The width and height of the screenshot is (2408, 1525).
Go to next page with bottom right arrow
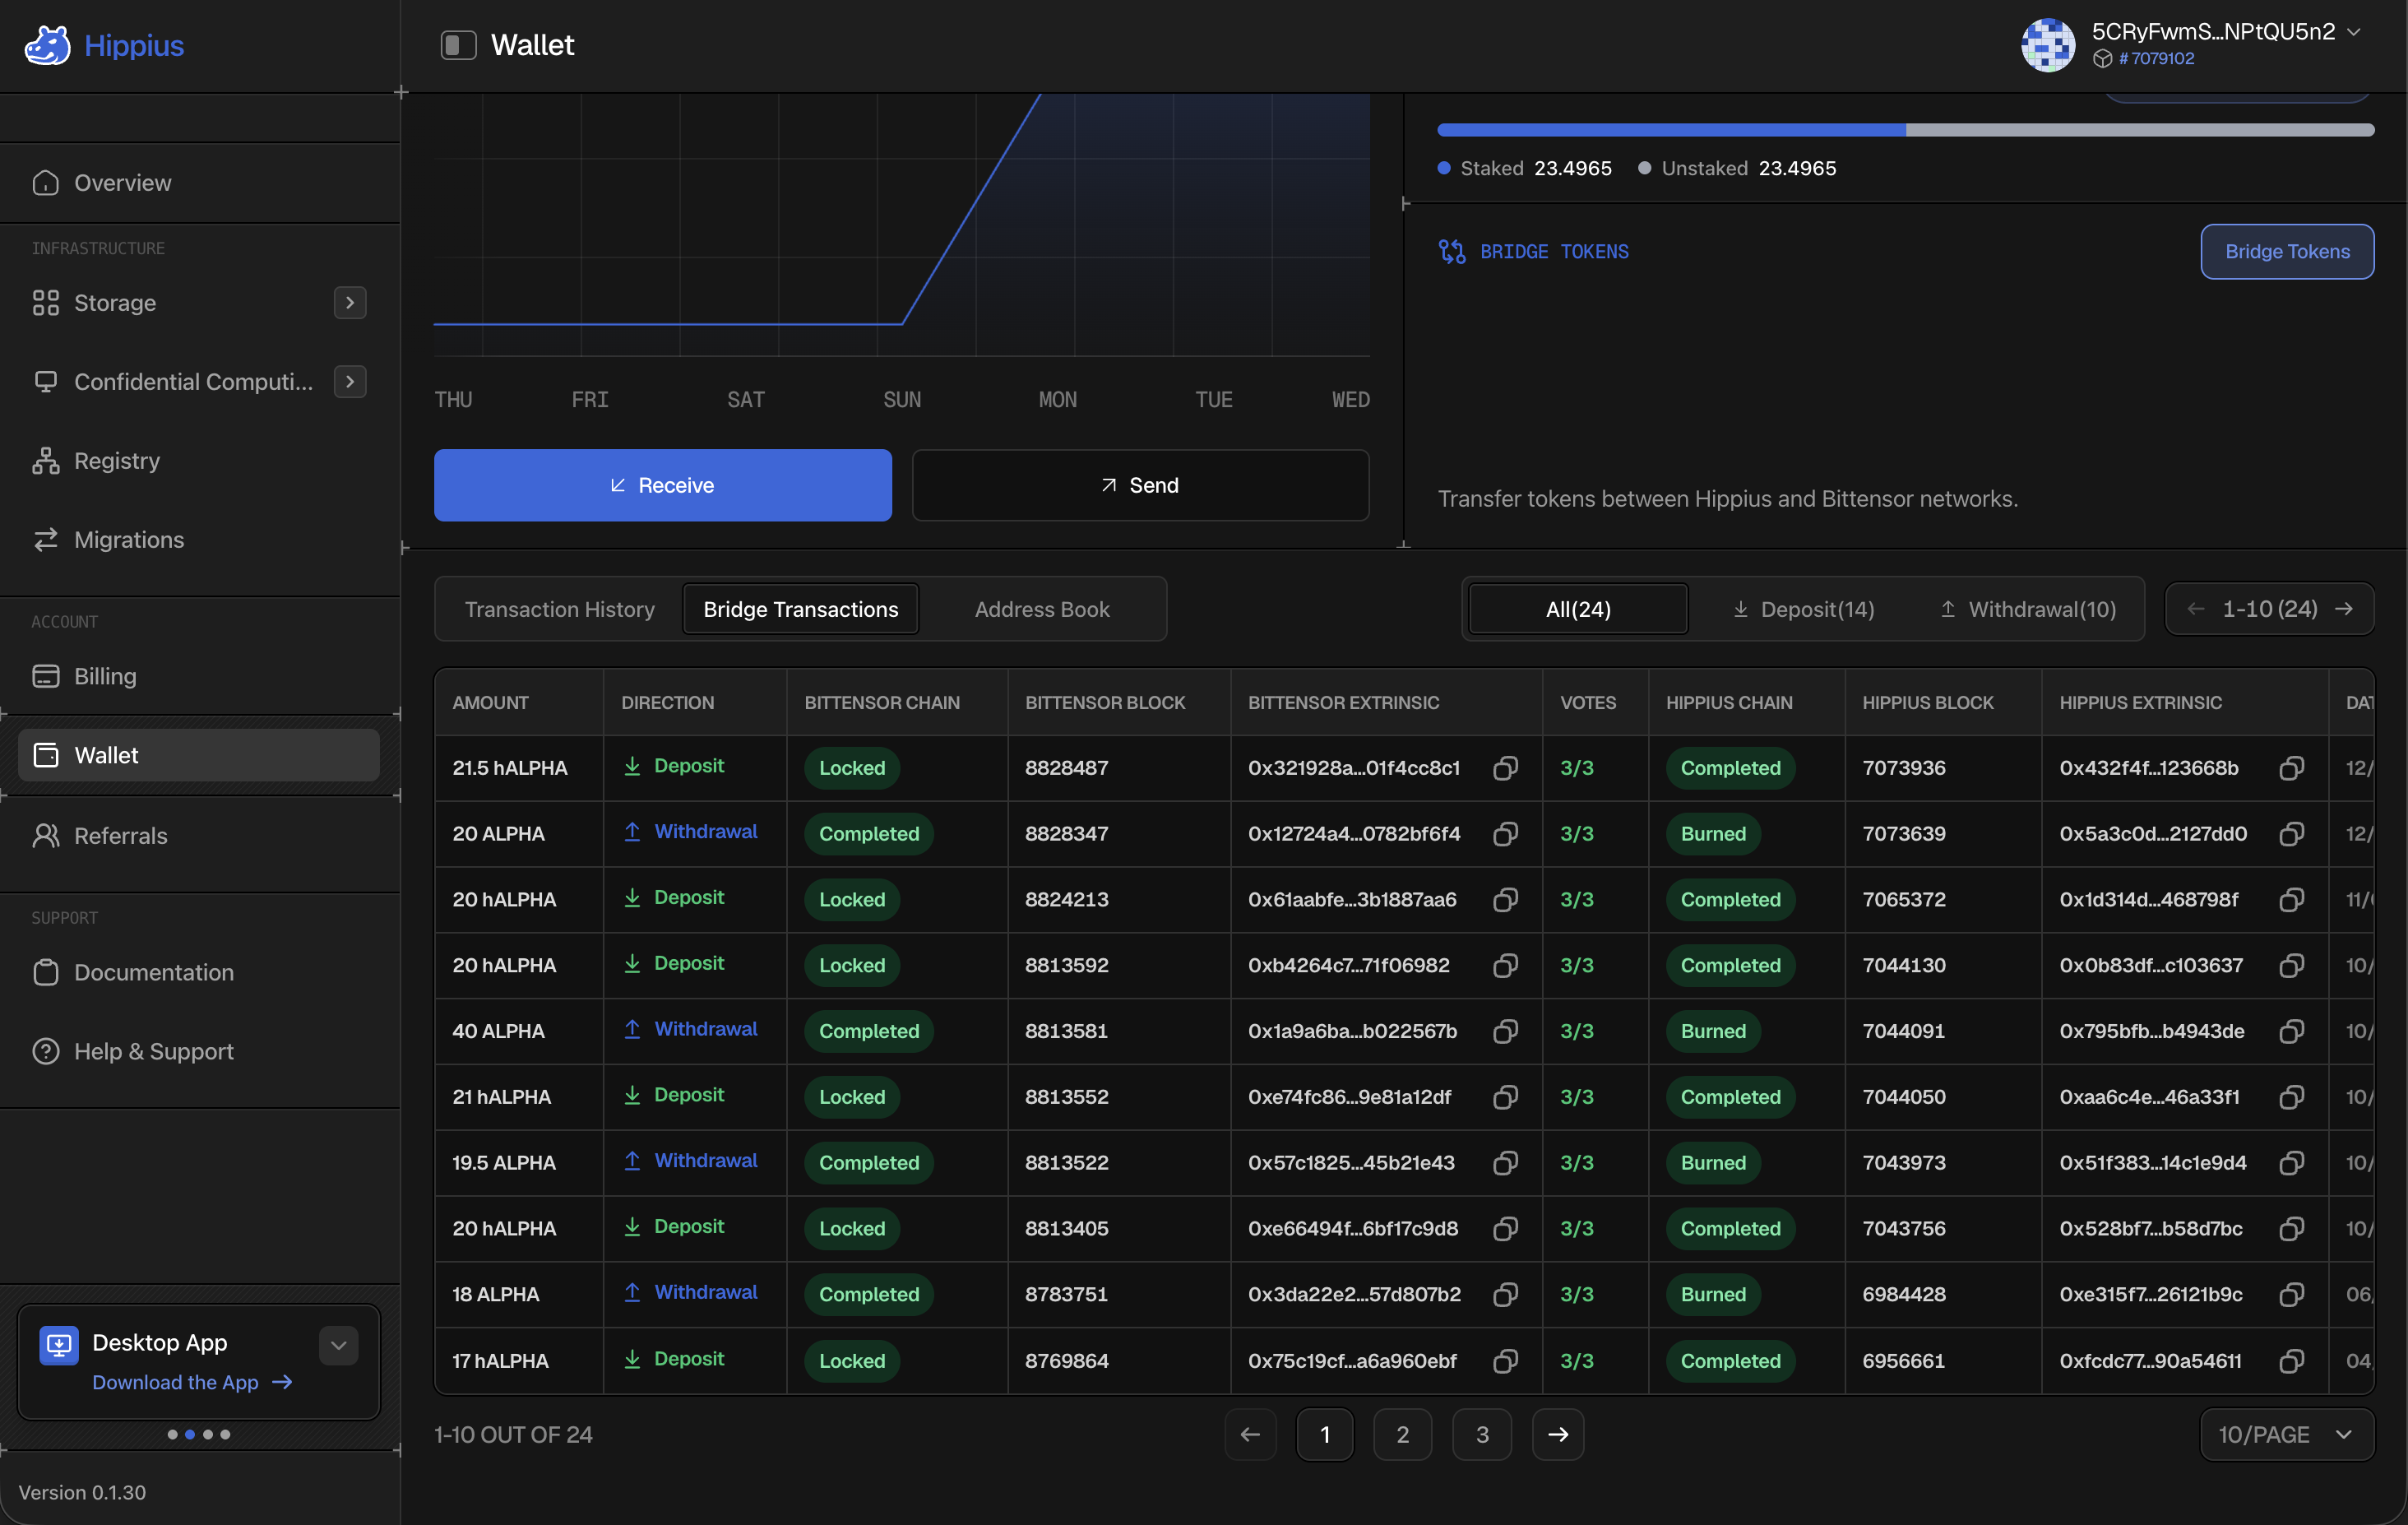coord(1558,1434)
